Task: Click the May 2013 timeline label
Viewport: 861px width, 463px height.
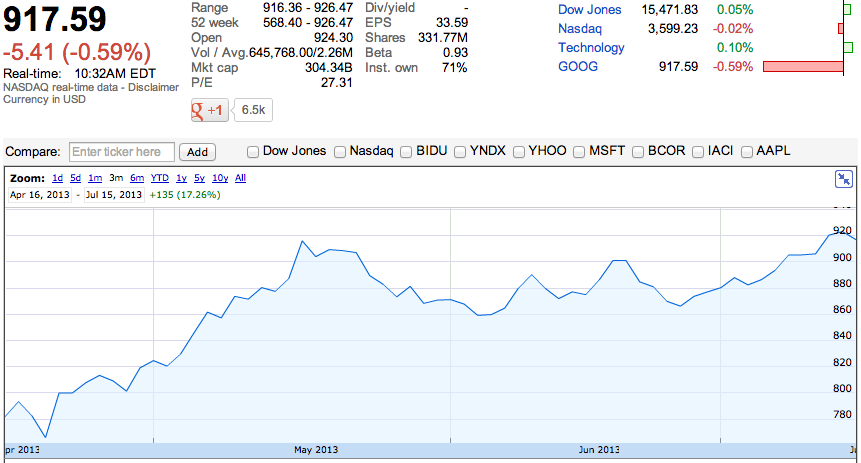Action: [x=316, y=450]
